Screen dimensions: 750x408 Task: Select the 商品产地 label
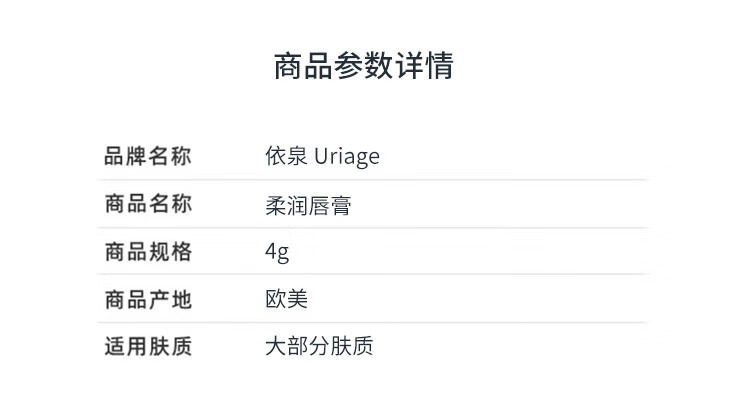click(148, 300)
